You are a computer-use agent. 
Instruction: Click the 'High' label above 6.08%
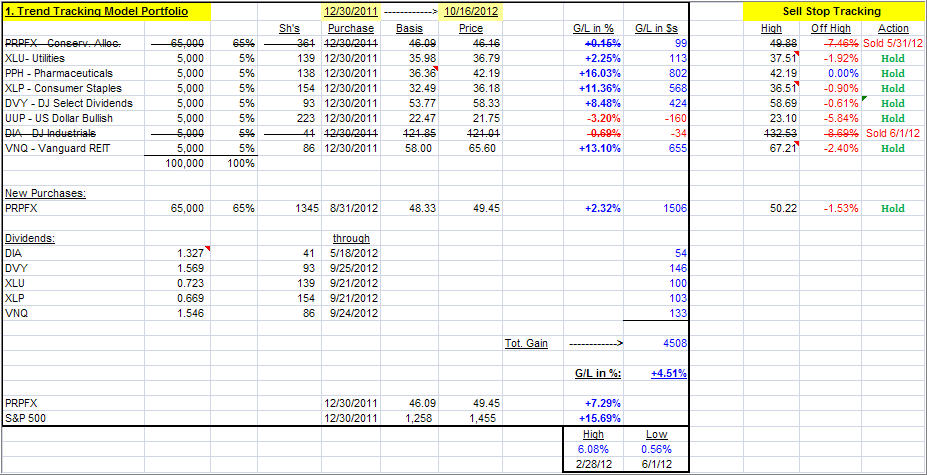[x=593, y=434]
